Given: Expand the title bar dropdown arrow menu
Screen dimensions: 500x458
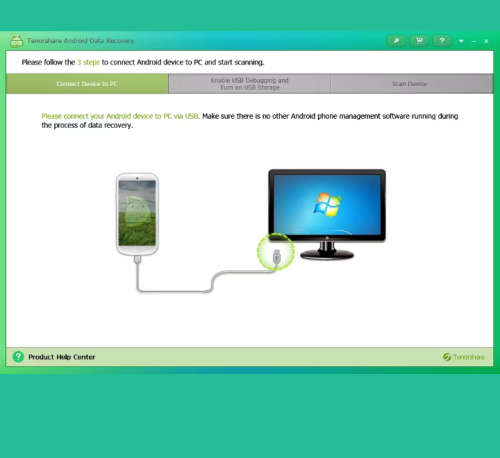Looking at the screenshot, I should [461, 41].
